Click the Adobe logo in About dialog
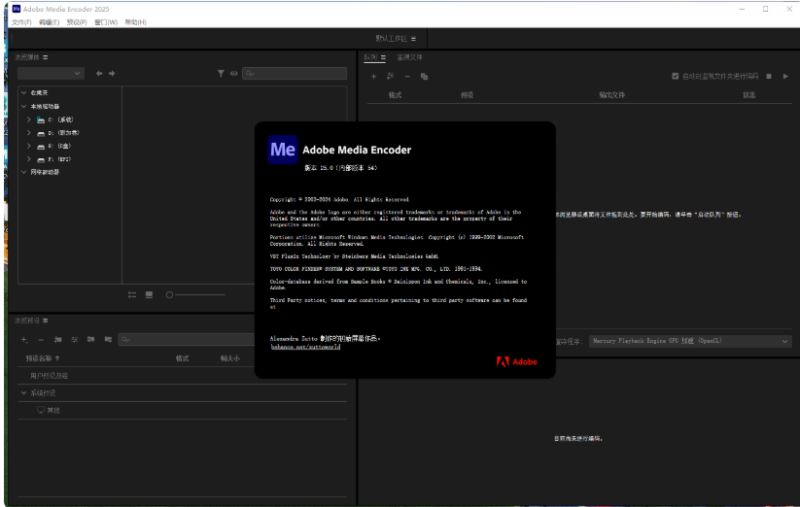 516,362
